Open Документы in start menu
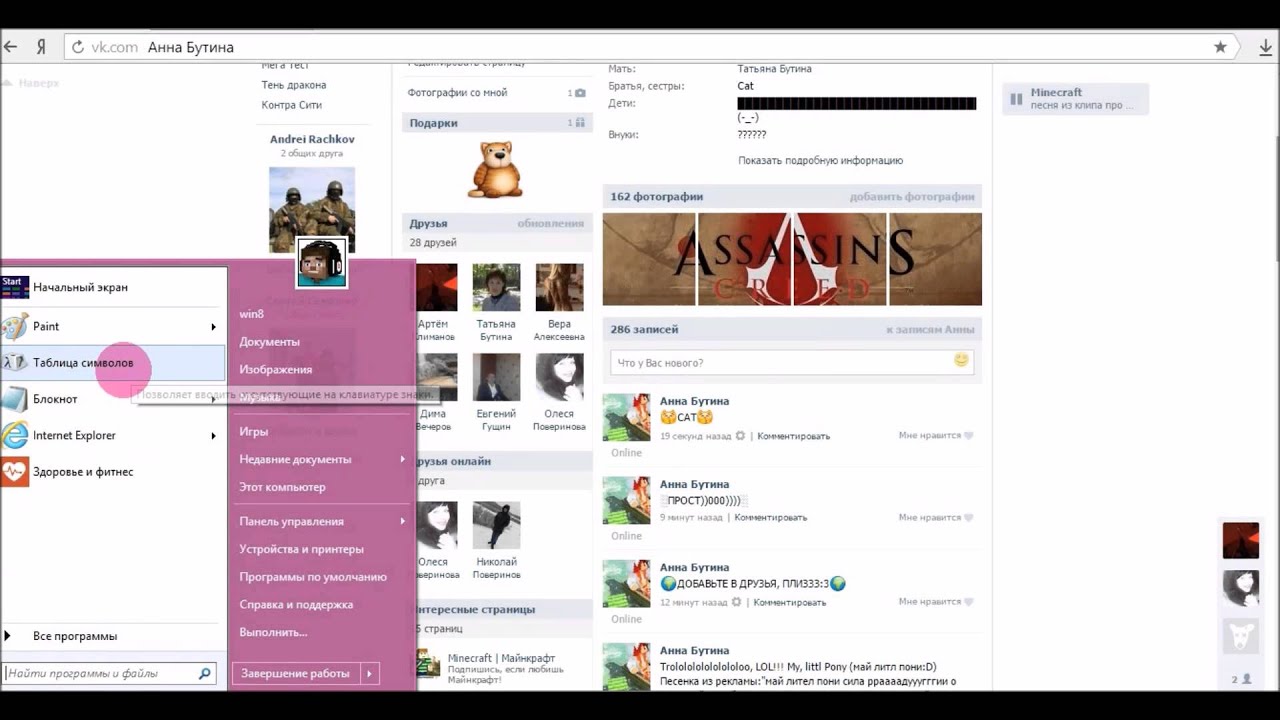The height and width of the screenshot is (720, 1280). coord(269,342)
